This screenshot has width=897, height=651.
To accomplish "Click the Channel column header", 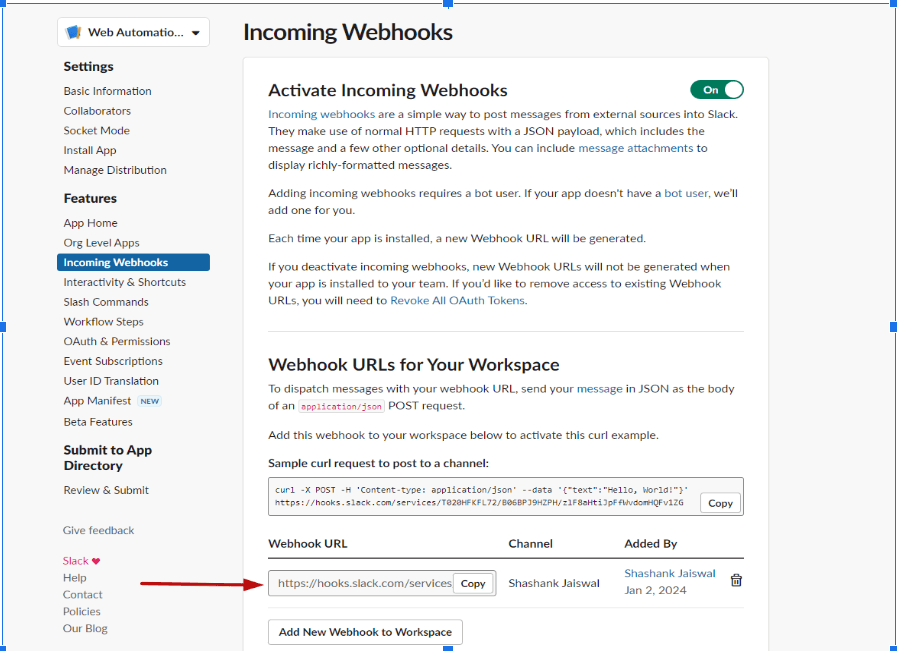I will tap(530, 544).
